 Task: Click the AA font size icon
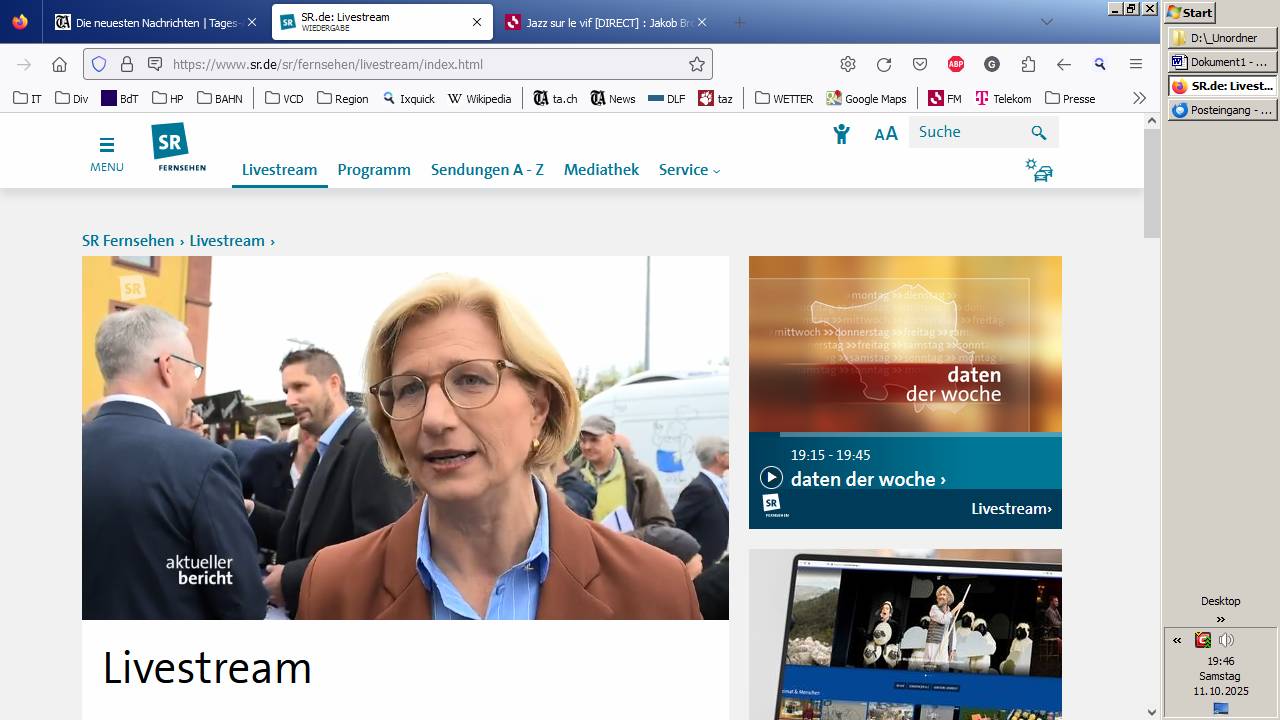coord(885,134)
